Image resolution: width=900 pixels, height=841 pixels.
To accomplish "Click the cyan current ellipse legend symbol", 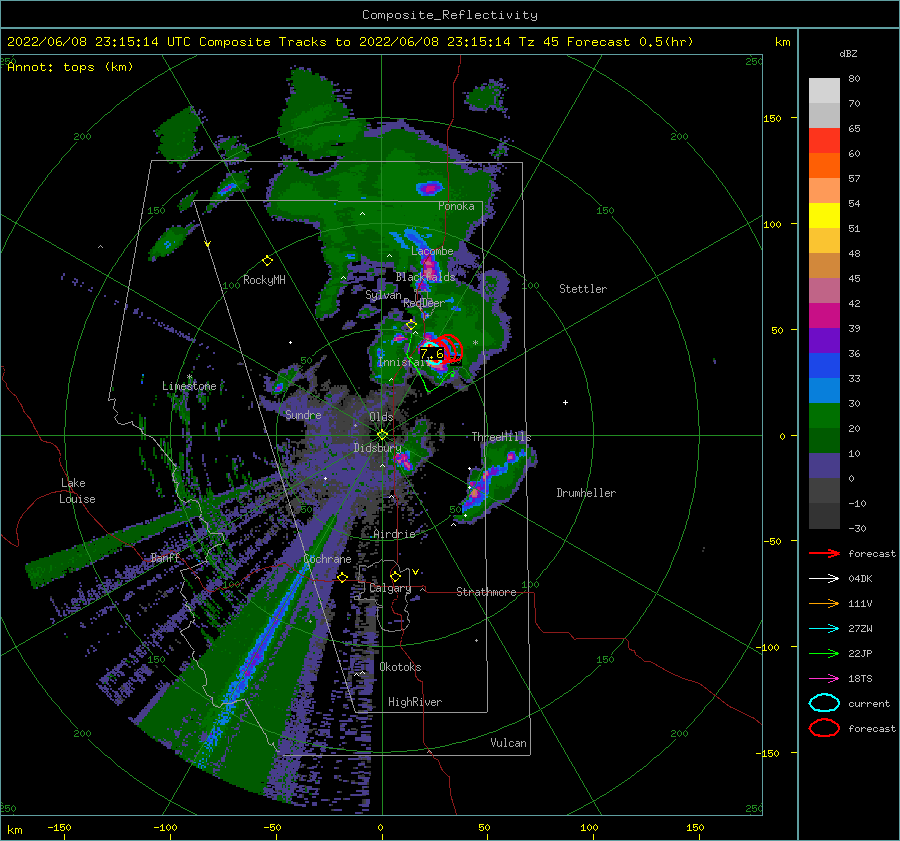I will [824, 703].
